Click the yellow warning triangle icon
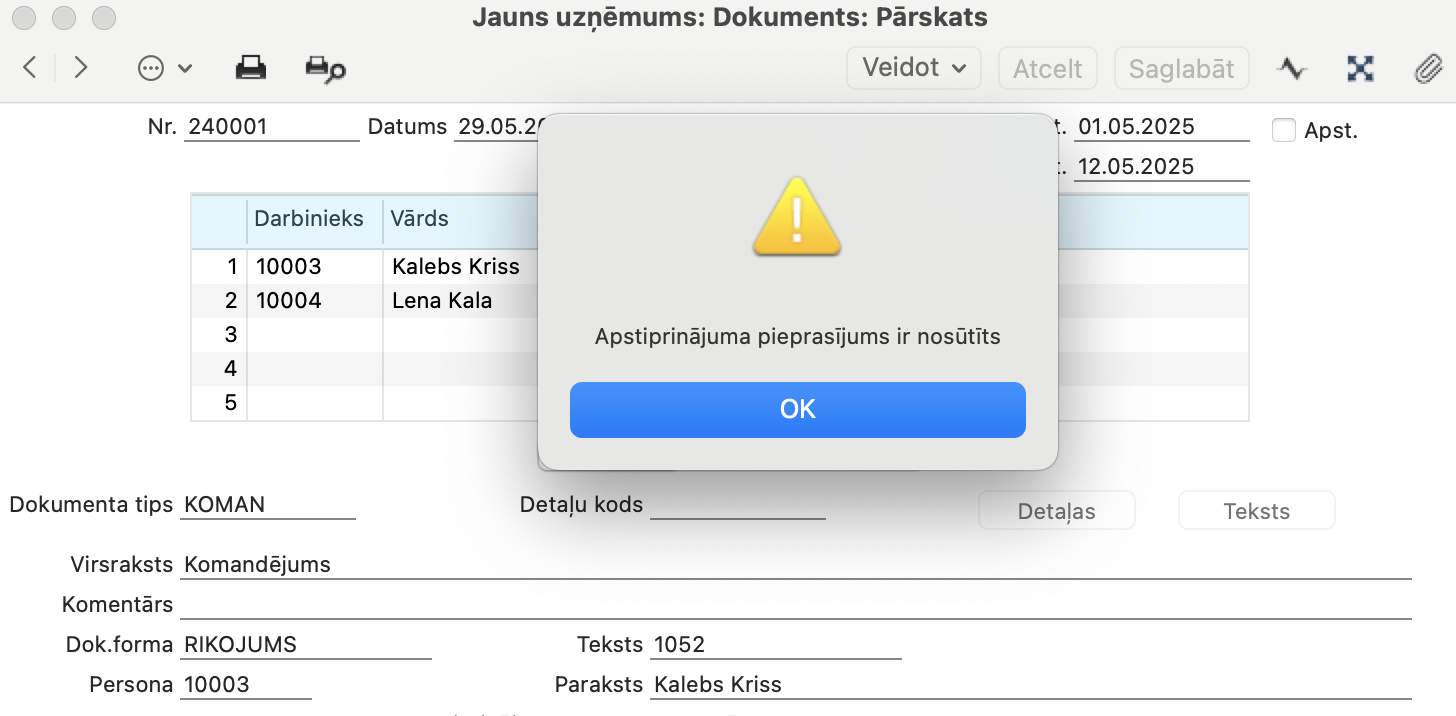The image size is (1456, 716). (797, 216)
